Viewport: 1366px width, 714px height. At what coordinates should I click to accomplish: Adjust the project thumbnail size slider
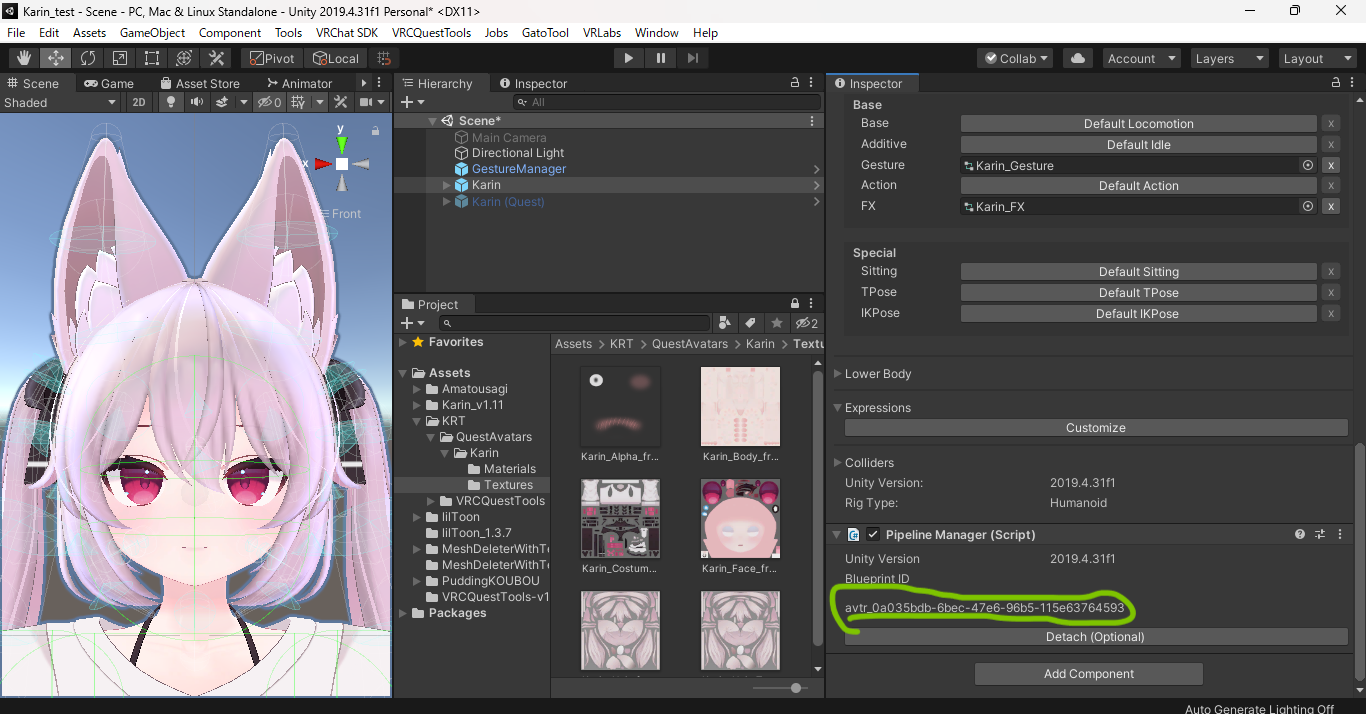point(796,688)
